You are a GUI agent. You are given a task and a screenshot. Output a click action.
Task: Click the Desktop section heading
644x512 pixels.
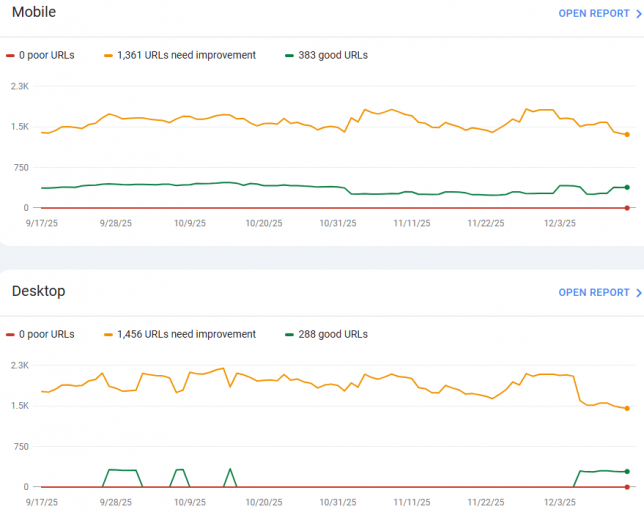38,291
